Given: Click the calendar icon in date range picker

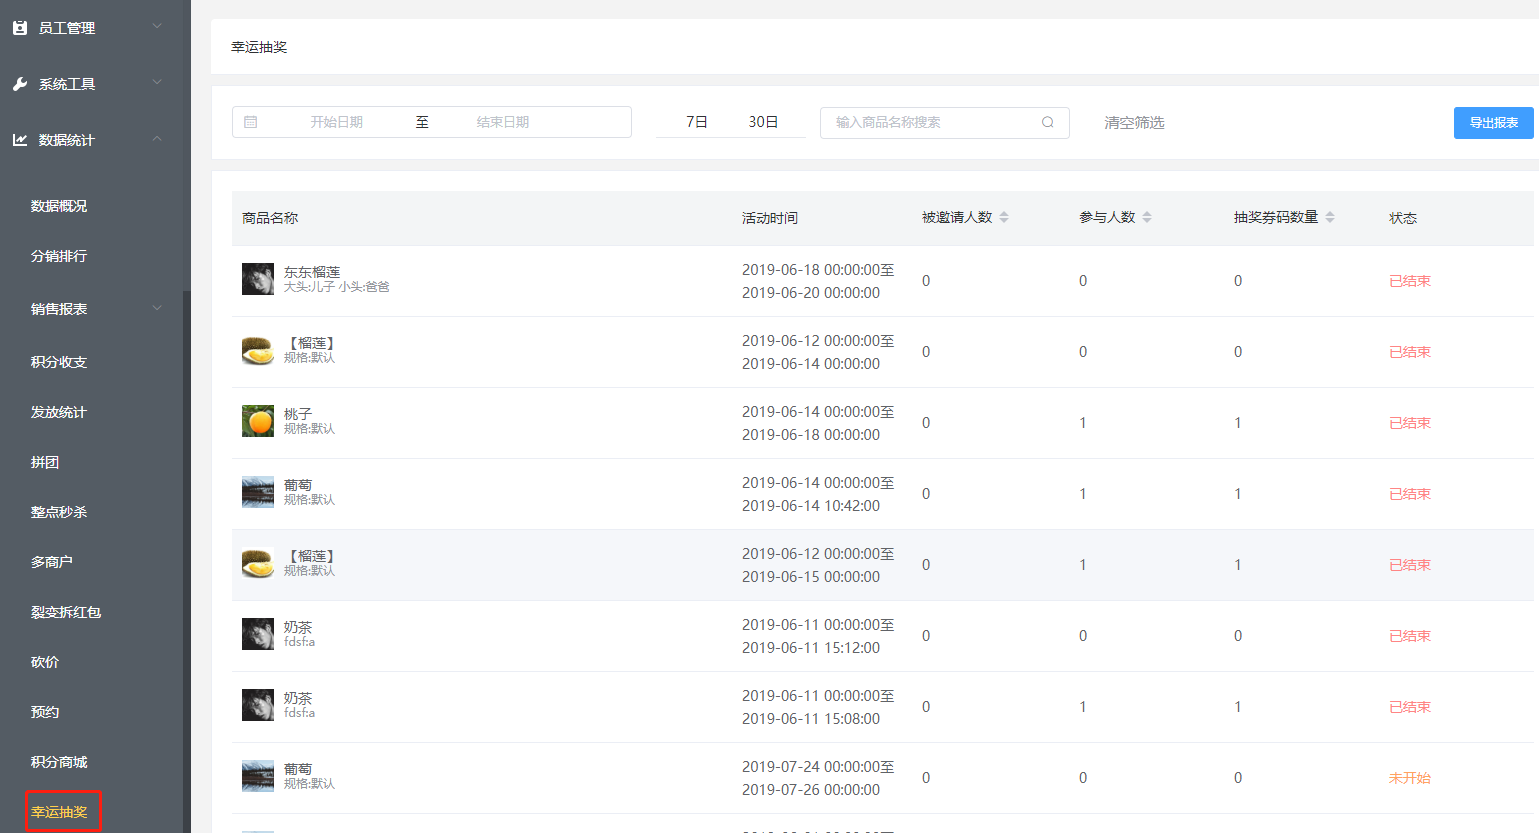Looking at the screenshot, I should tap(251, 122).
